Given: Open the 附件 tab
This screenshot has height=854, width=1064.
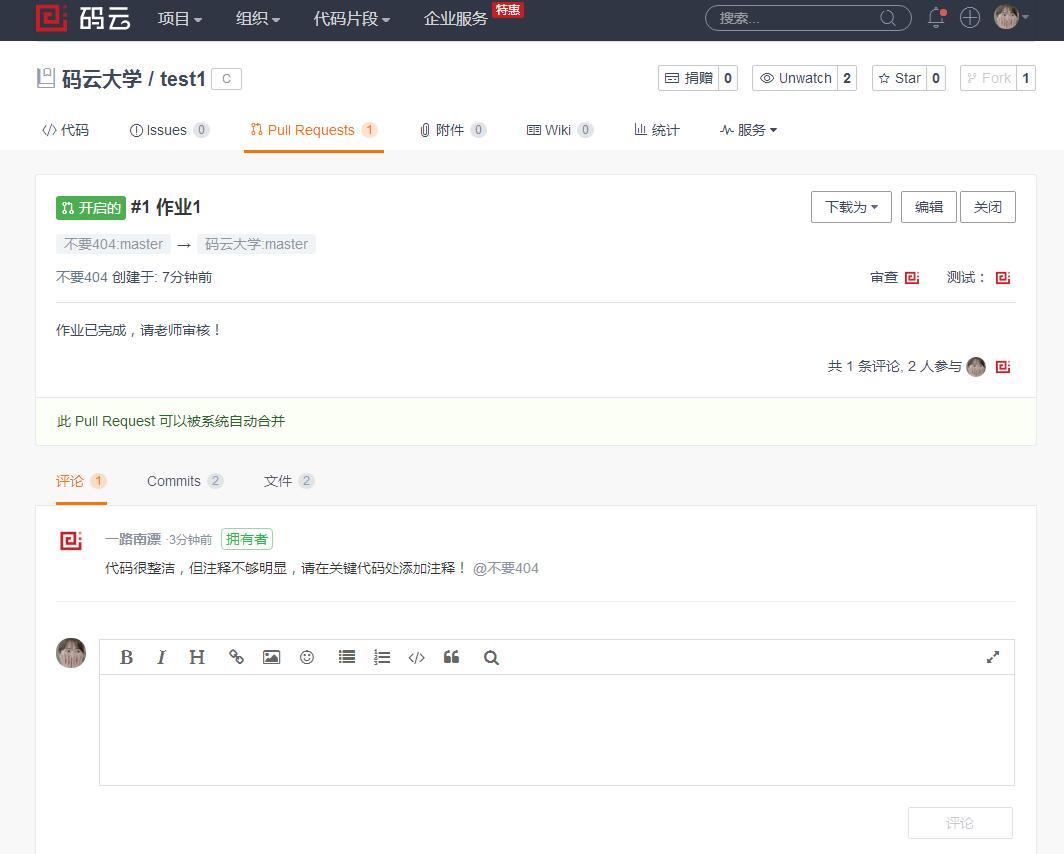Looking at the screenshot, I should tap(453, 130).
